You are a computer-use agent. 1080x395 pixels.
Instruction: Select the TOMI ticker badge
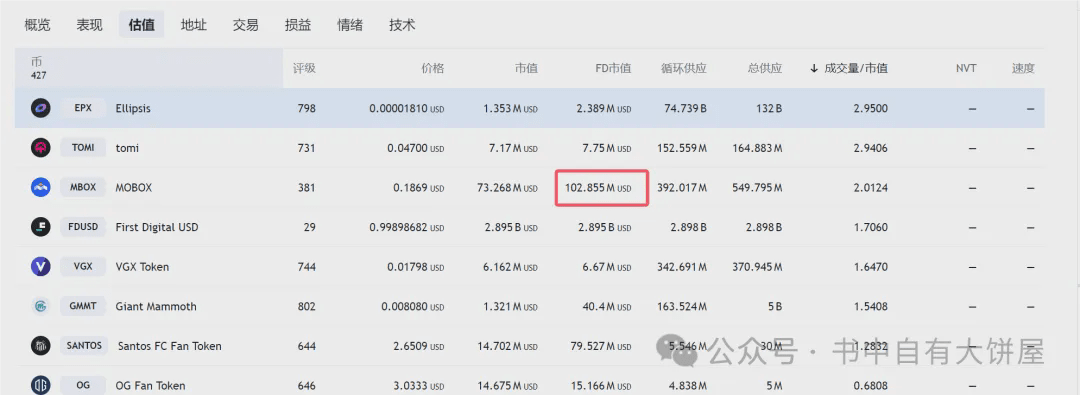click(x=83, y=148)
